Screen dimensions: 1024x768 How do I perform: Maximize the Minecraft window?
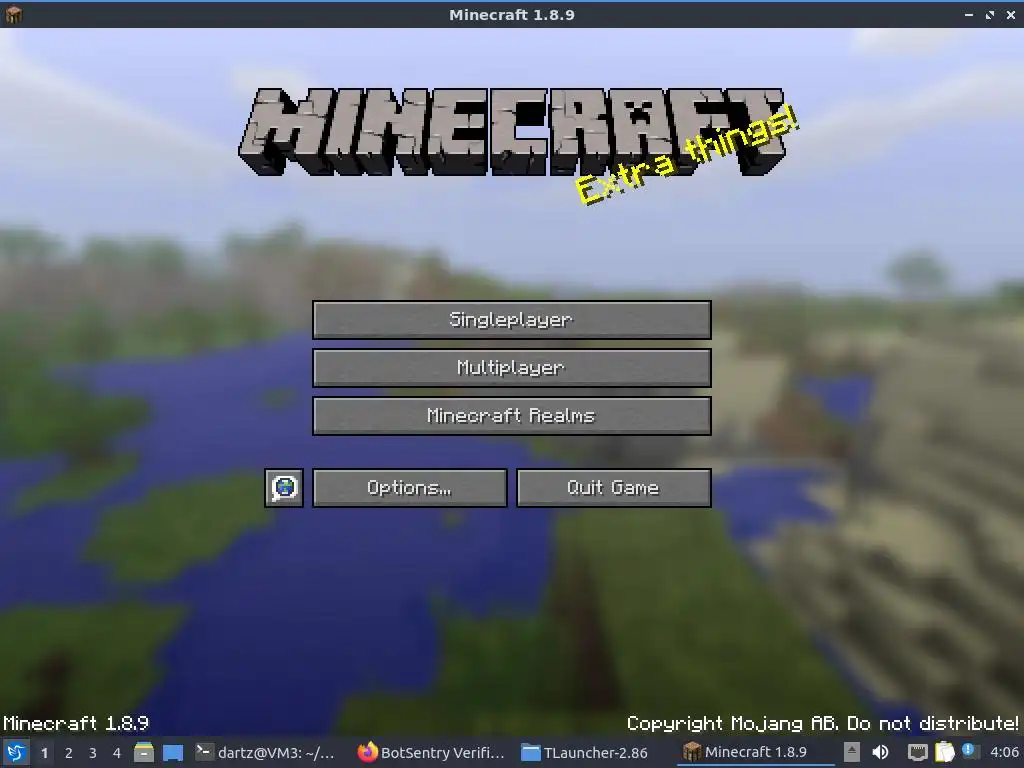pyautogui.click(x=989, y=14)
